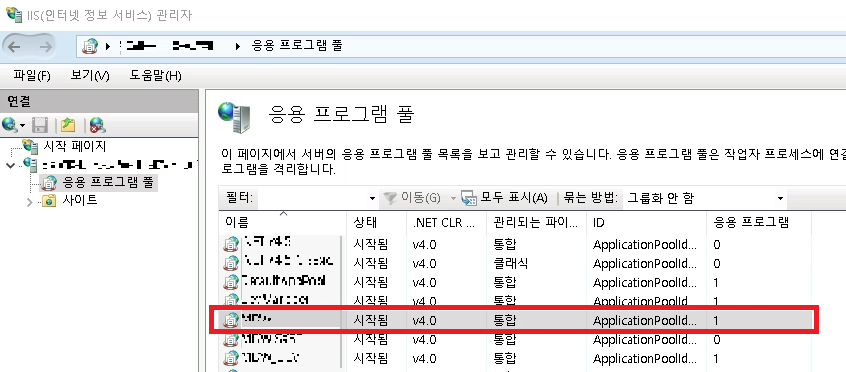Go forward with the right navigation arrow
The image size is (846, 372).
[45, 46]
